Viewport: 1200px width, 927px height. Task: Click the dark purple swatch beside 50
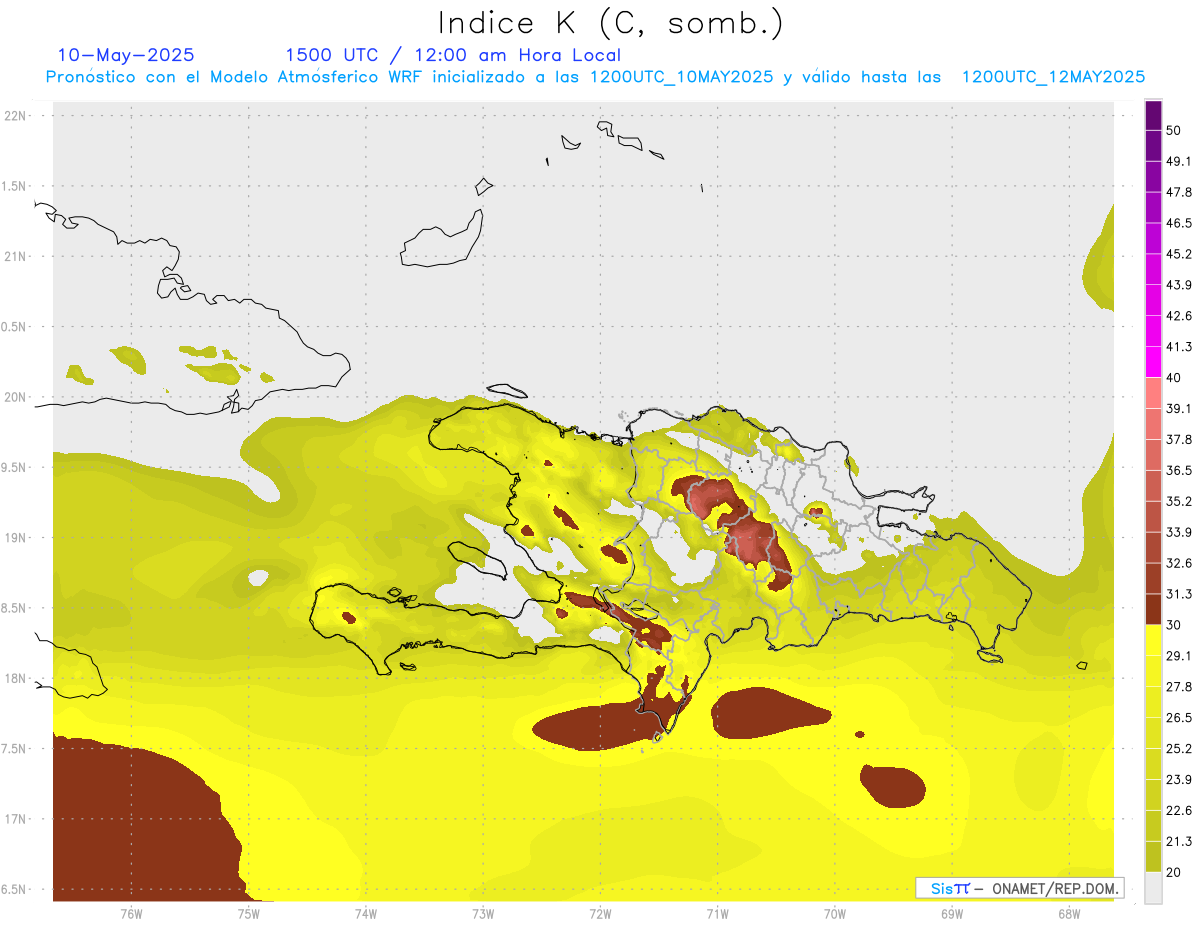point(1154,116)
